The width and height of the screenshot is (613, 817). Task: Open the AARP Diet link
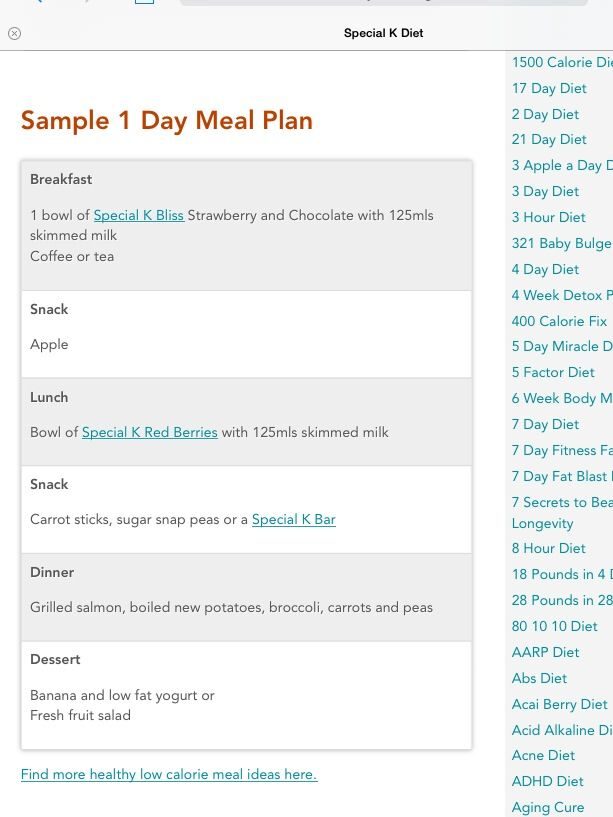(x=545, y=652)
